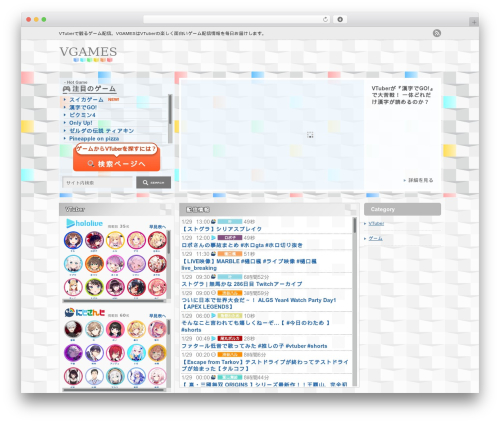Click the hot games list scrollbar

click(x=170, y=118)
